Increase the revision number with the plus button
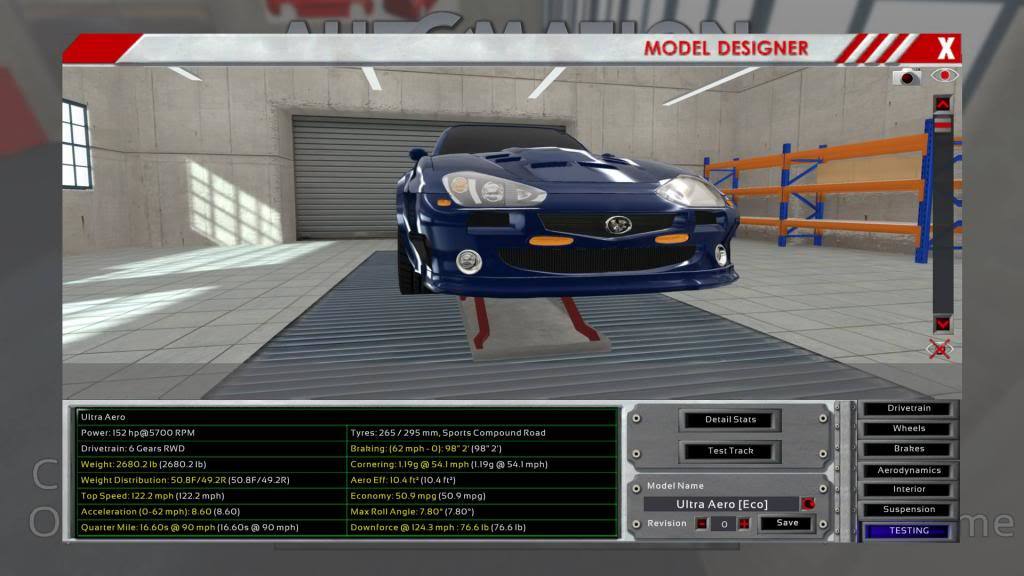1024x576 pixels. 744,523
